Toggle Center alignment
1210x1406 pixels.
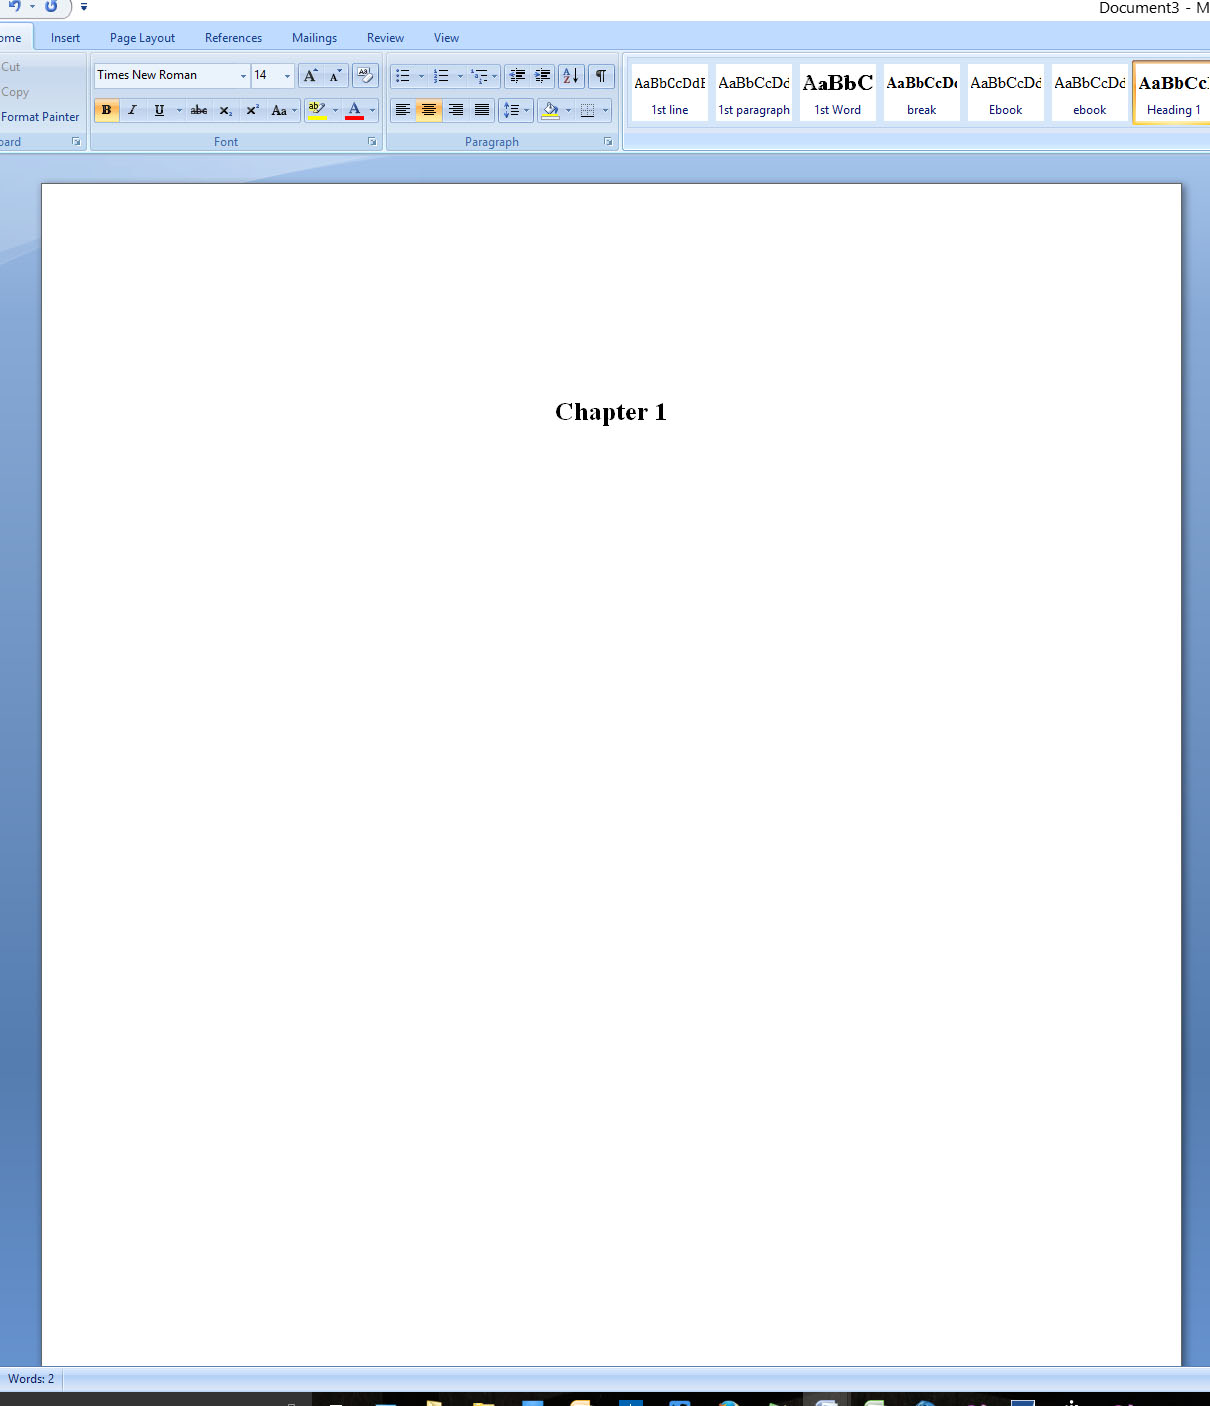[x=429, y=110]
